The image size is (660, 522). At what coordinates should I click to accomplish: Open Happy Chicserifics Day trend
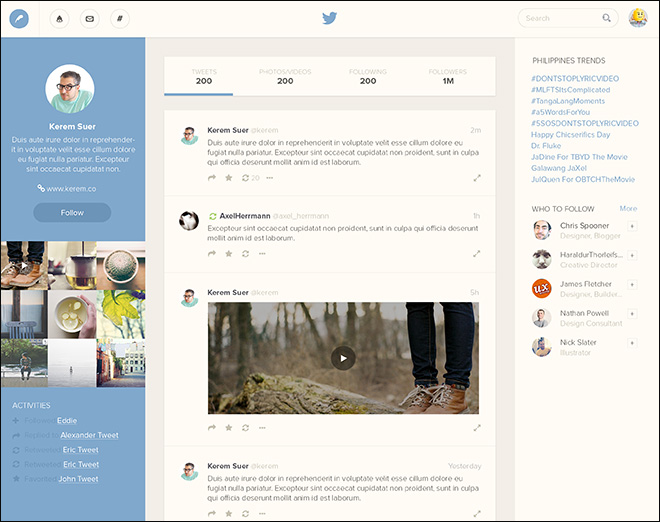pyautogui.click(x=570, y=135)
